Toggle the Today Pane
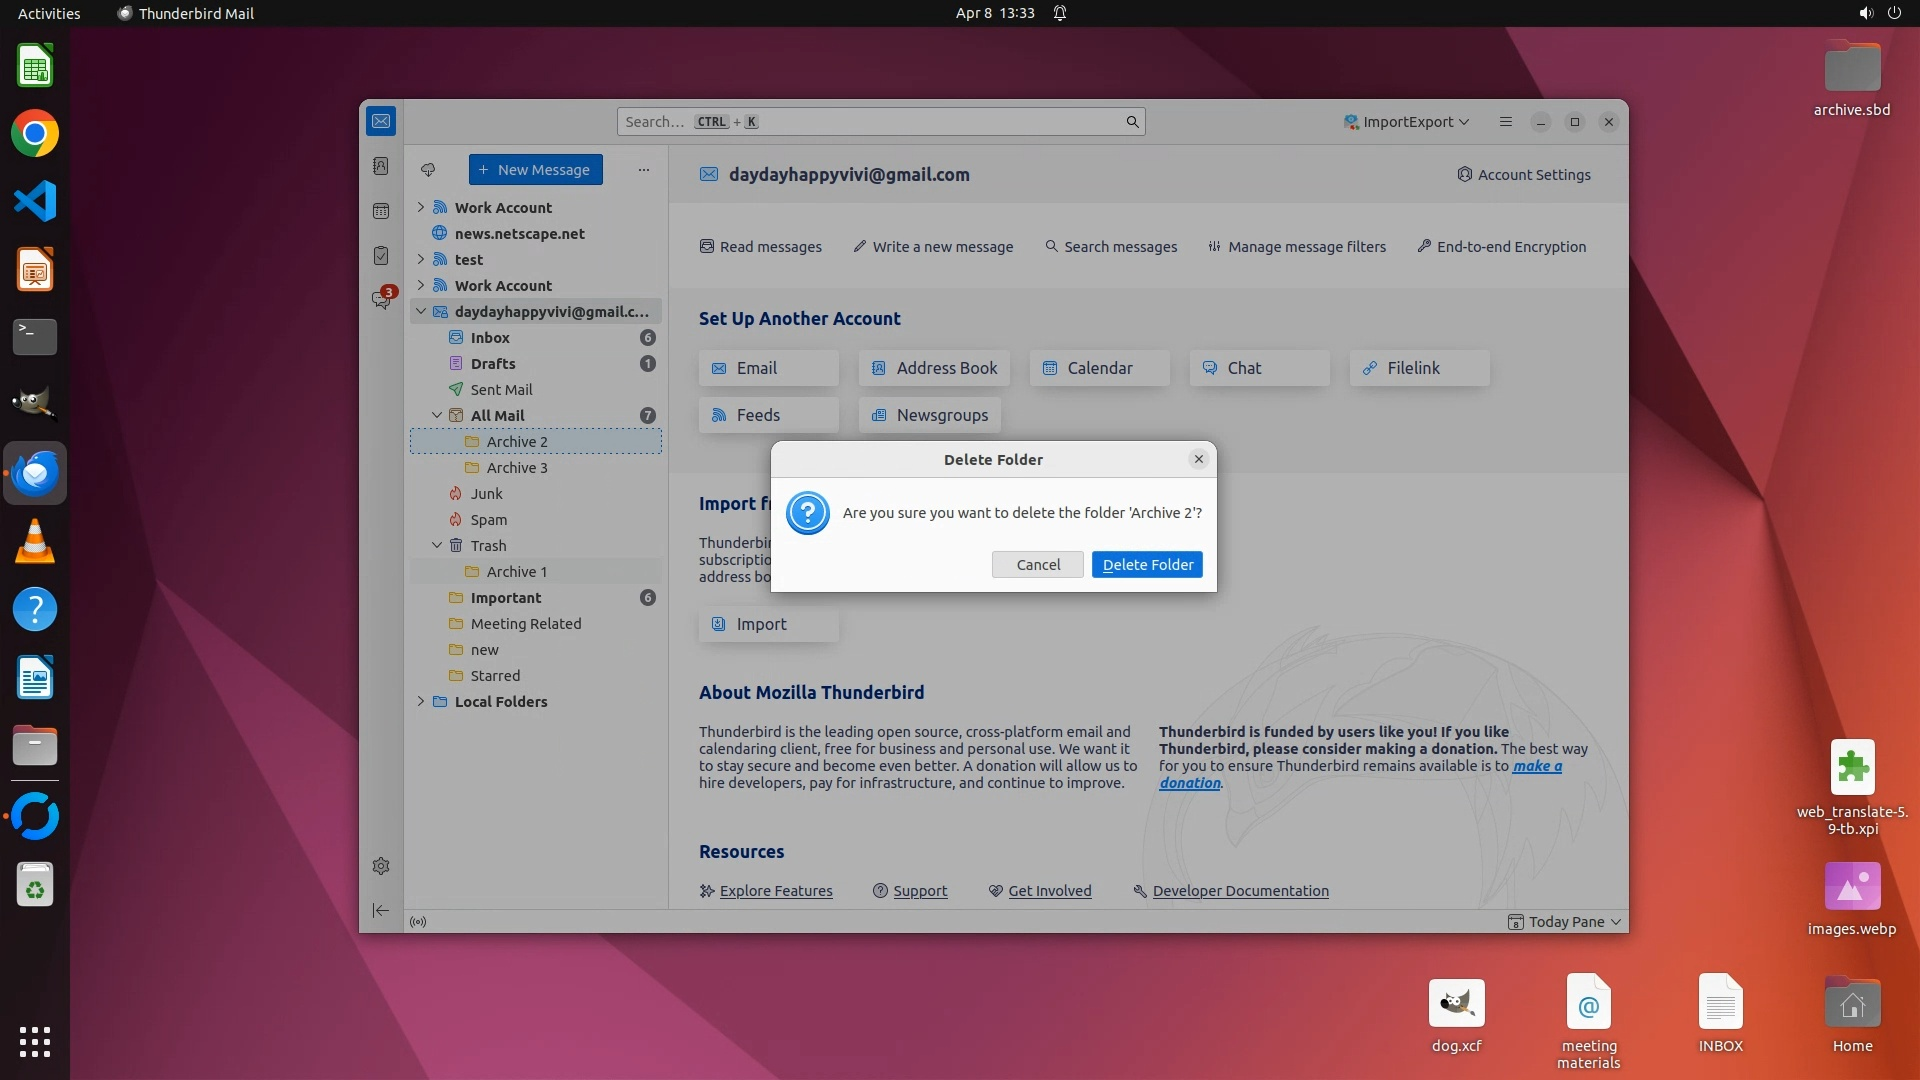 coord(1565,922)
